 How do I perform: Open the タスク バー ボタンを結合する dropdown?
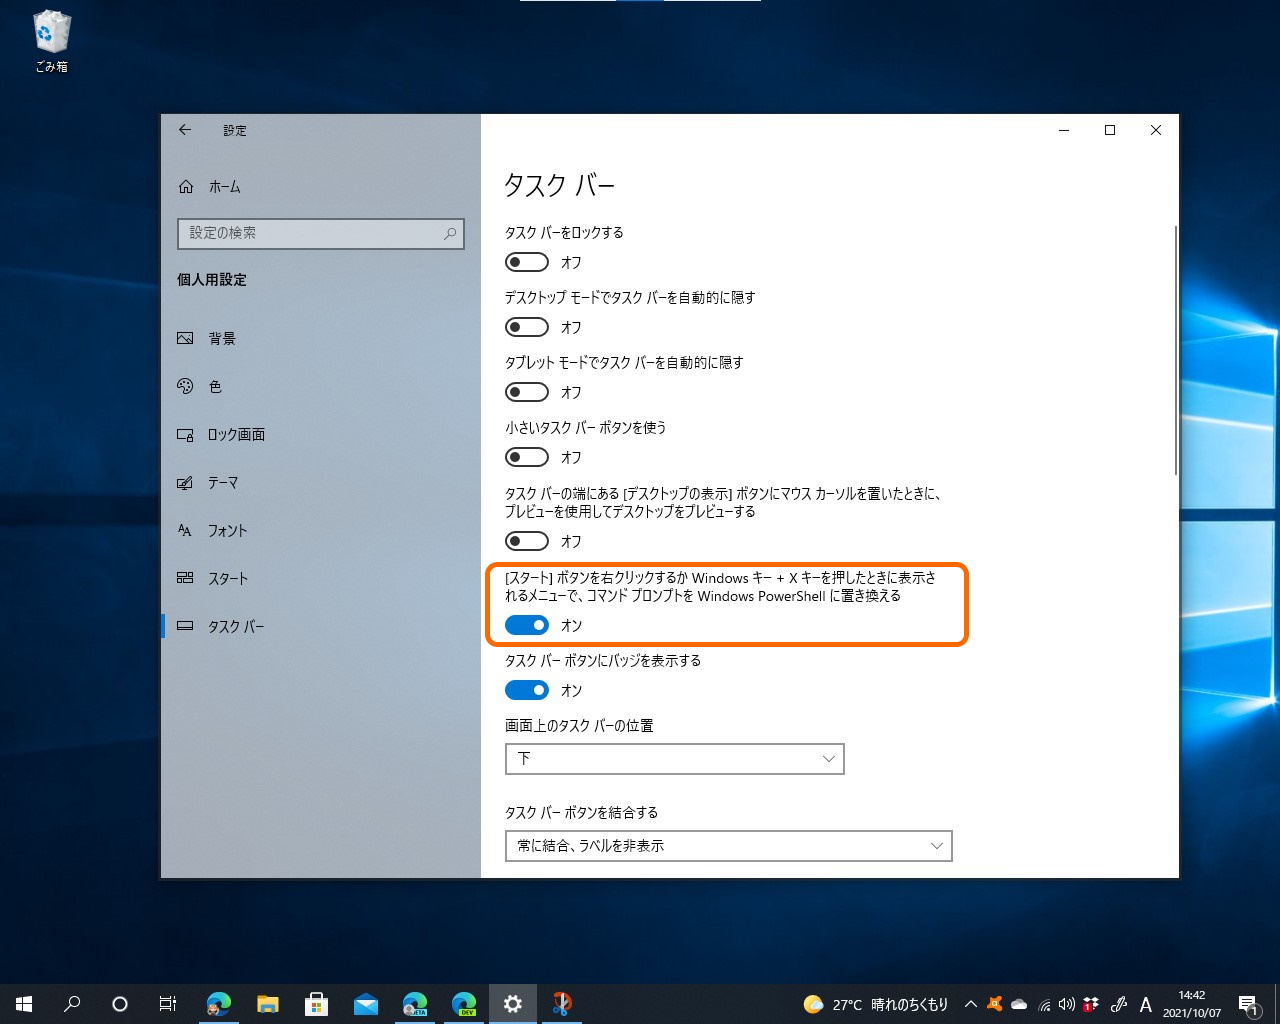tap(728, 846)
